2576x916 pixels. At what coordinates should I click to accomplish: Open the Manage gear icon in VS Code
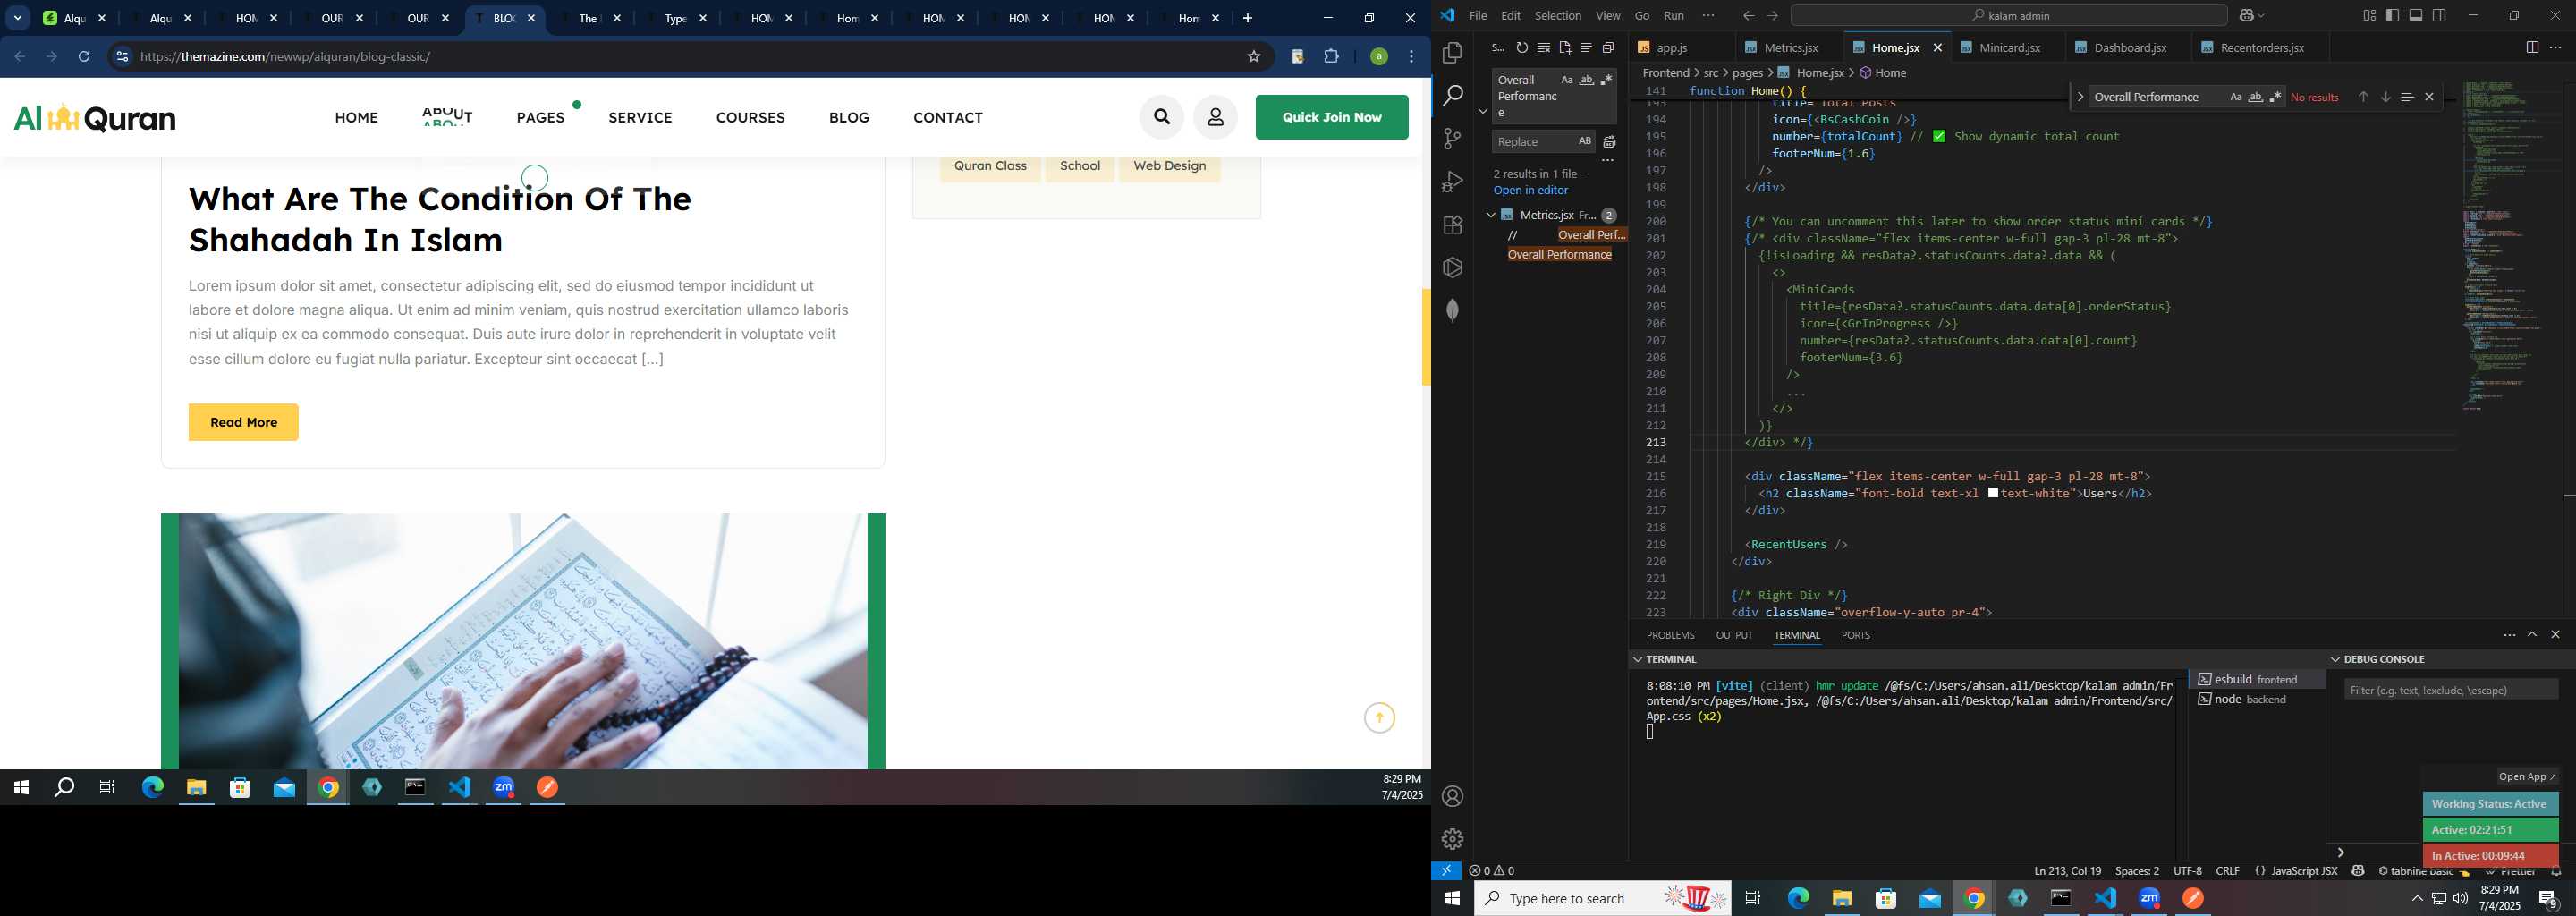click(x=1452, y=839)
